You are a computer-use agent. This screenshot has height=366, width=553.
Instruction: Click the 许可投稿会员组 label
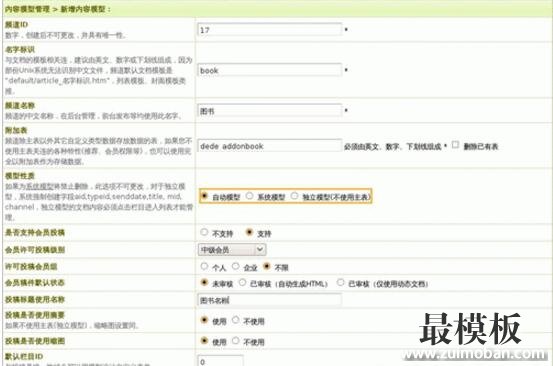pos(31,267)
